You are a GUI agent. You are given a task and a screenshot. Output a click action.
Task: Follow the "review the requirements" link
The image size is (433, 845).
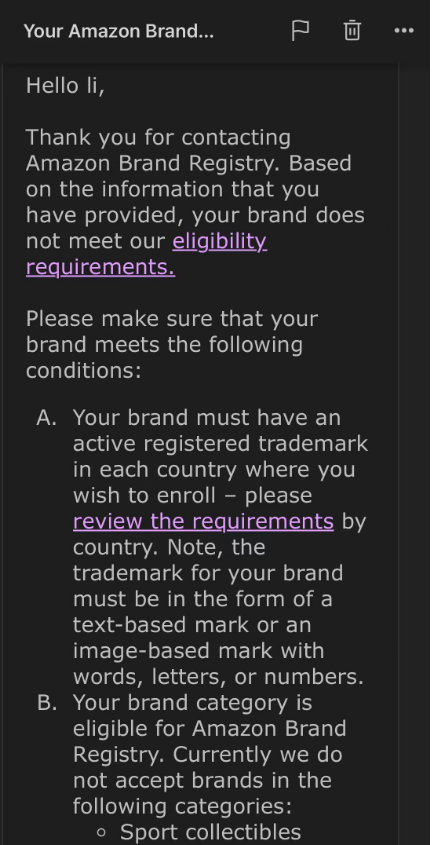(203, 521)
